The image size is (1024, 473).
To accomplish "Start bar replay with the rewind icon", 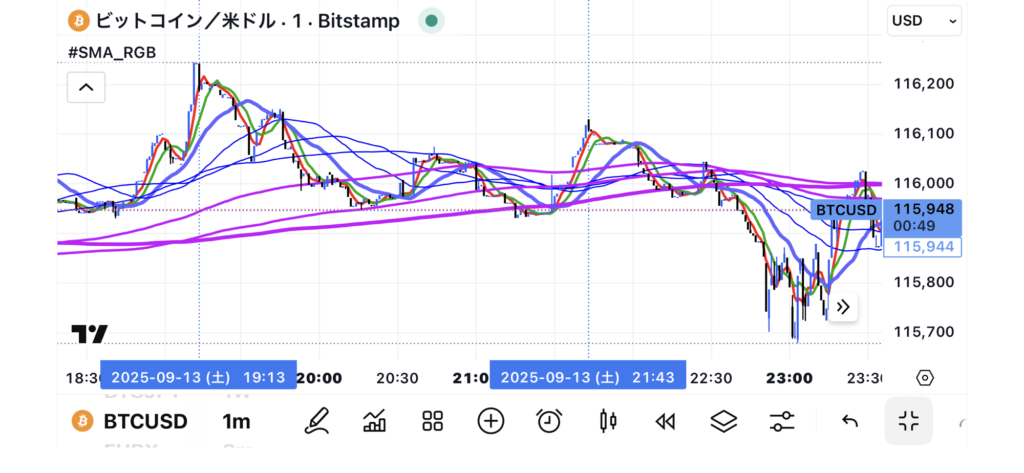I will point(665,421).
